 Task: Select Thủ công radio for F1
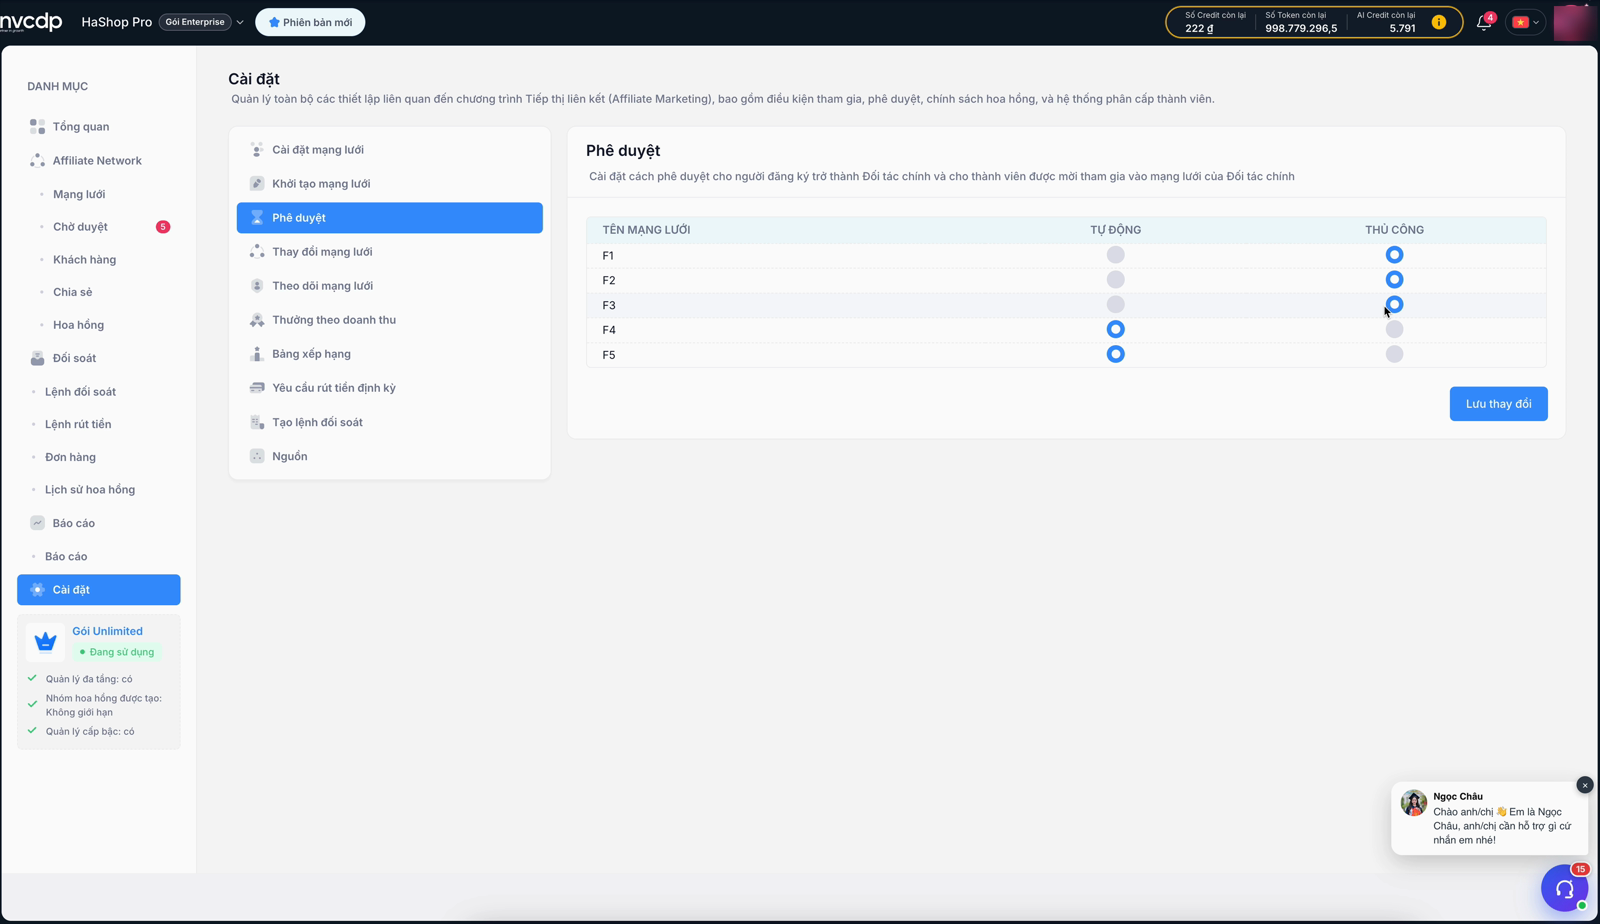(x=1394, y=255)
